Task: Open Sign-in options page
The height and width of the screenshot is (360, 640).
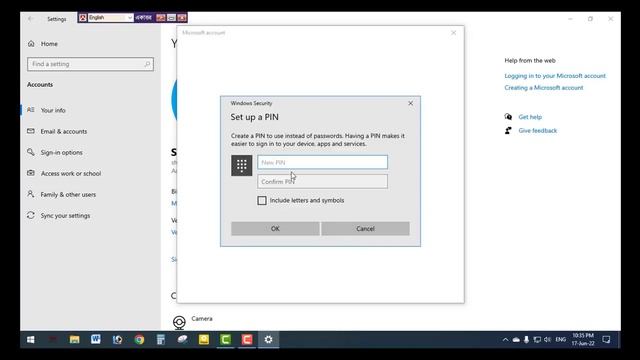Action: (x=62, y=152)
